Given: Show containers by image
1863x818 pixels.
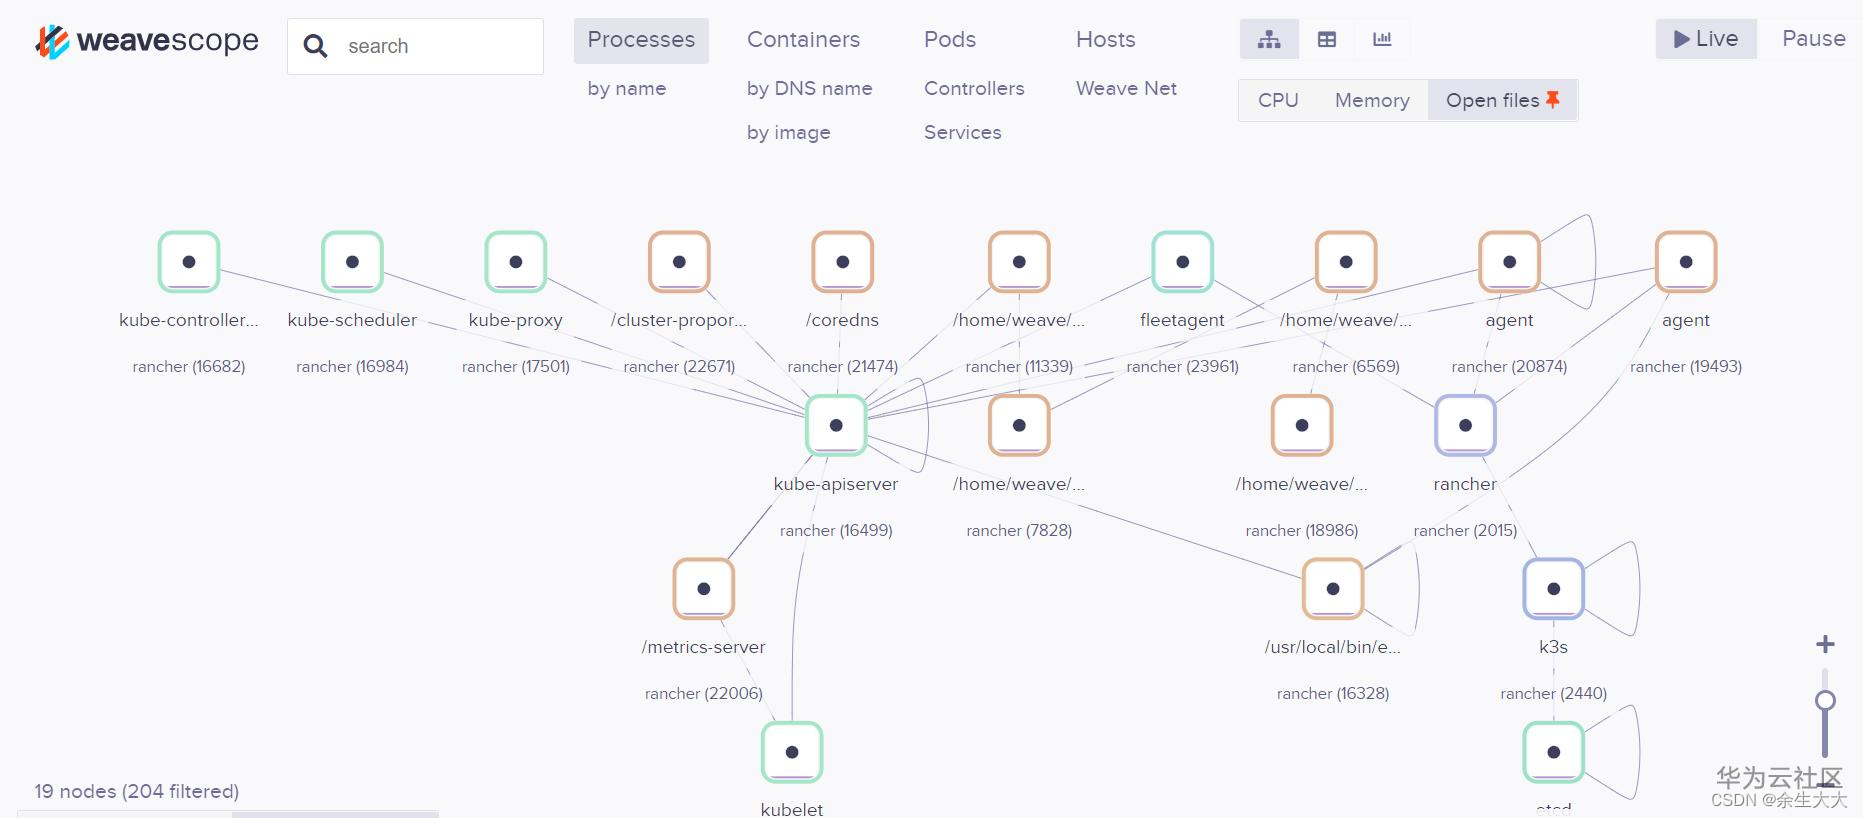Looking at the screenshot, I should click(789, 132).
